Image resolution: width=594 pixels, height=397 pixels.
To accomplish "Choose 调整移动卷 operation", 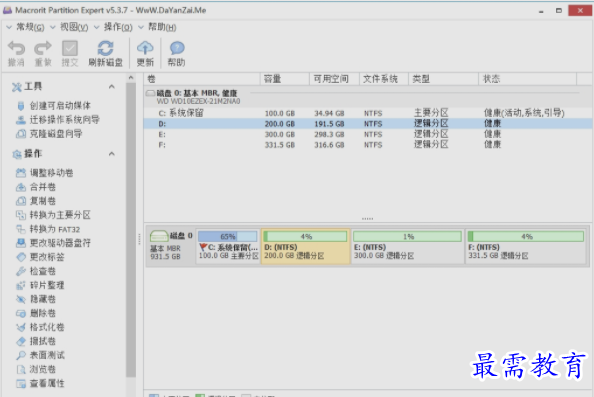I will pos(45,173).
